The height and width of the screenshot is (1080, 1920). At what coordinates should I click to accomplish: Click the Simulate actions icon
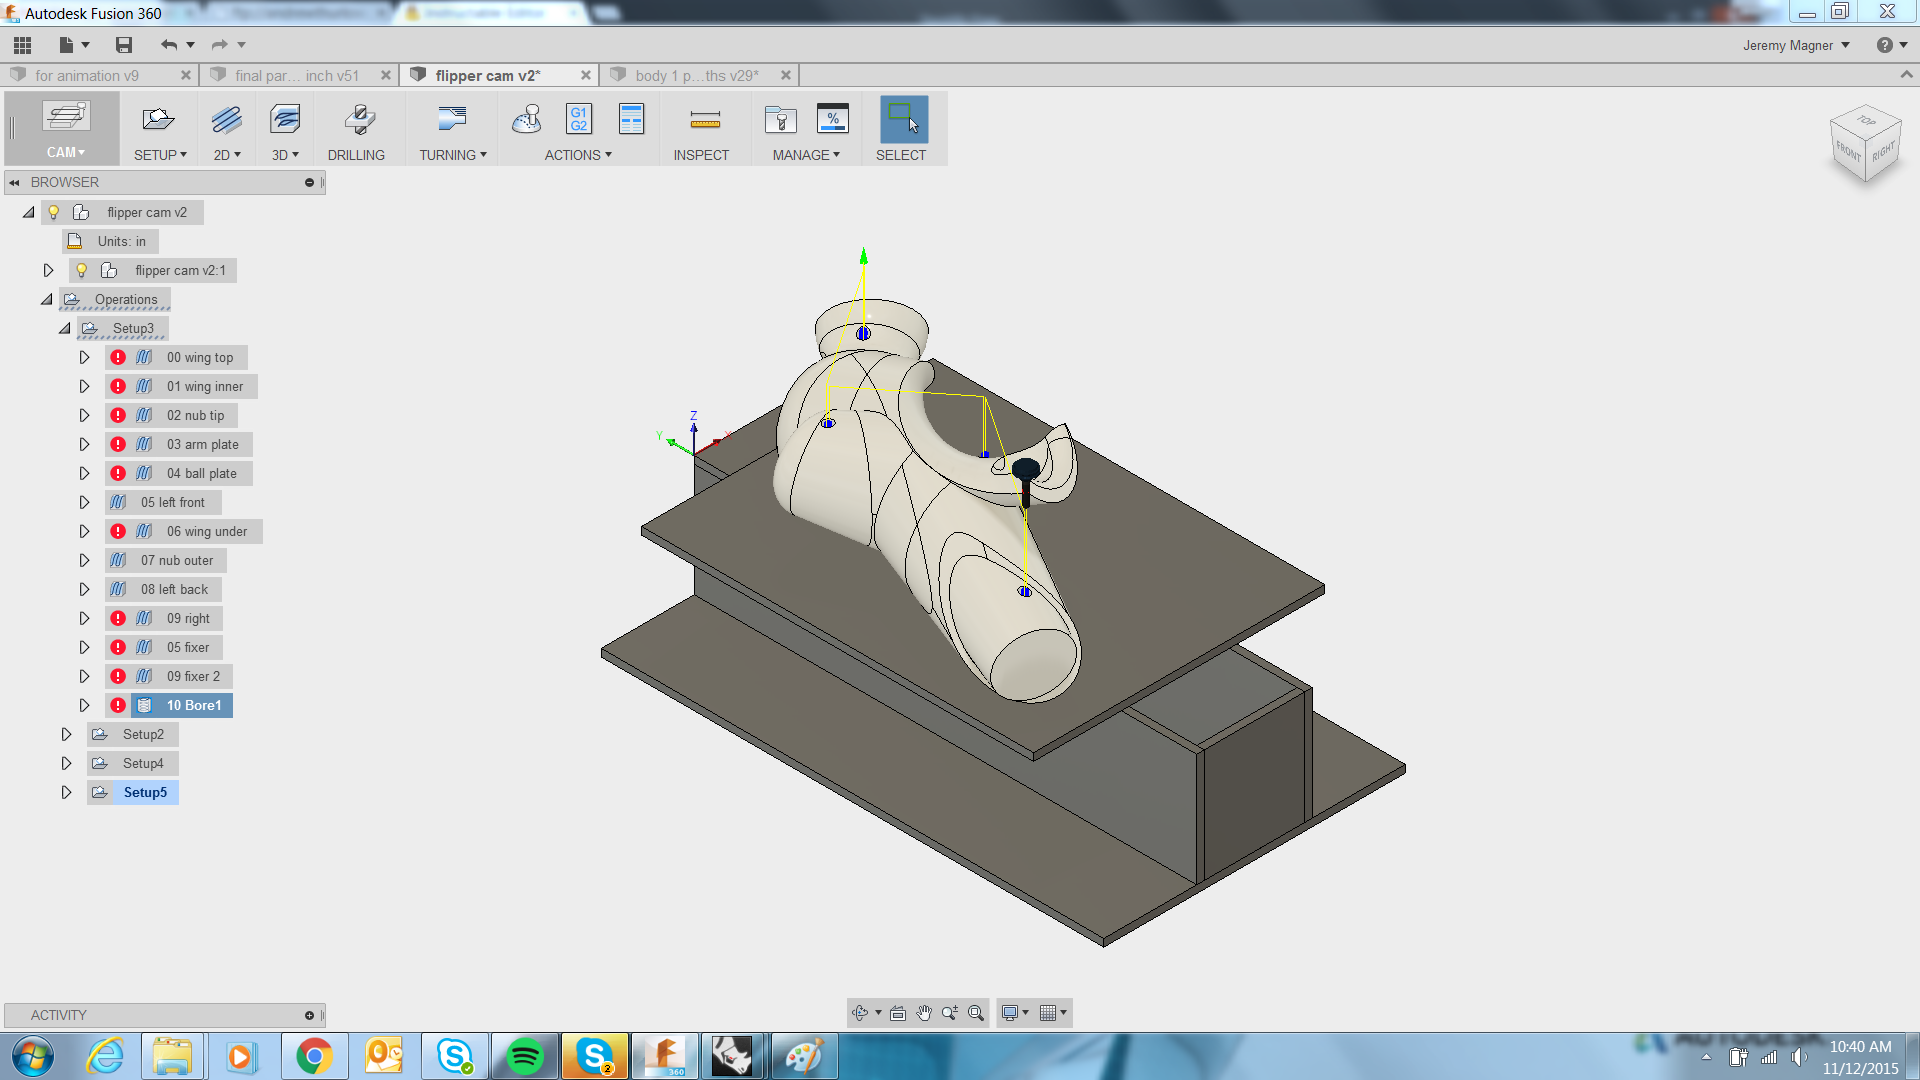tap(527, 120)
